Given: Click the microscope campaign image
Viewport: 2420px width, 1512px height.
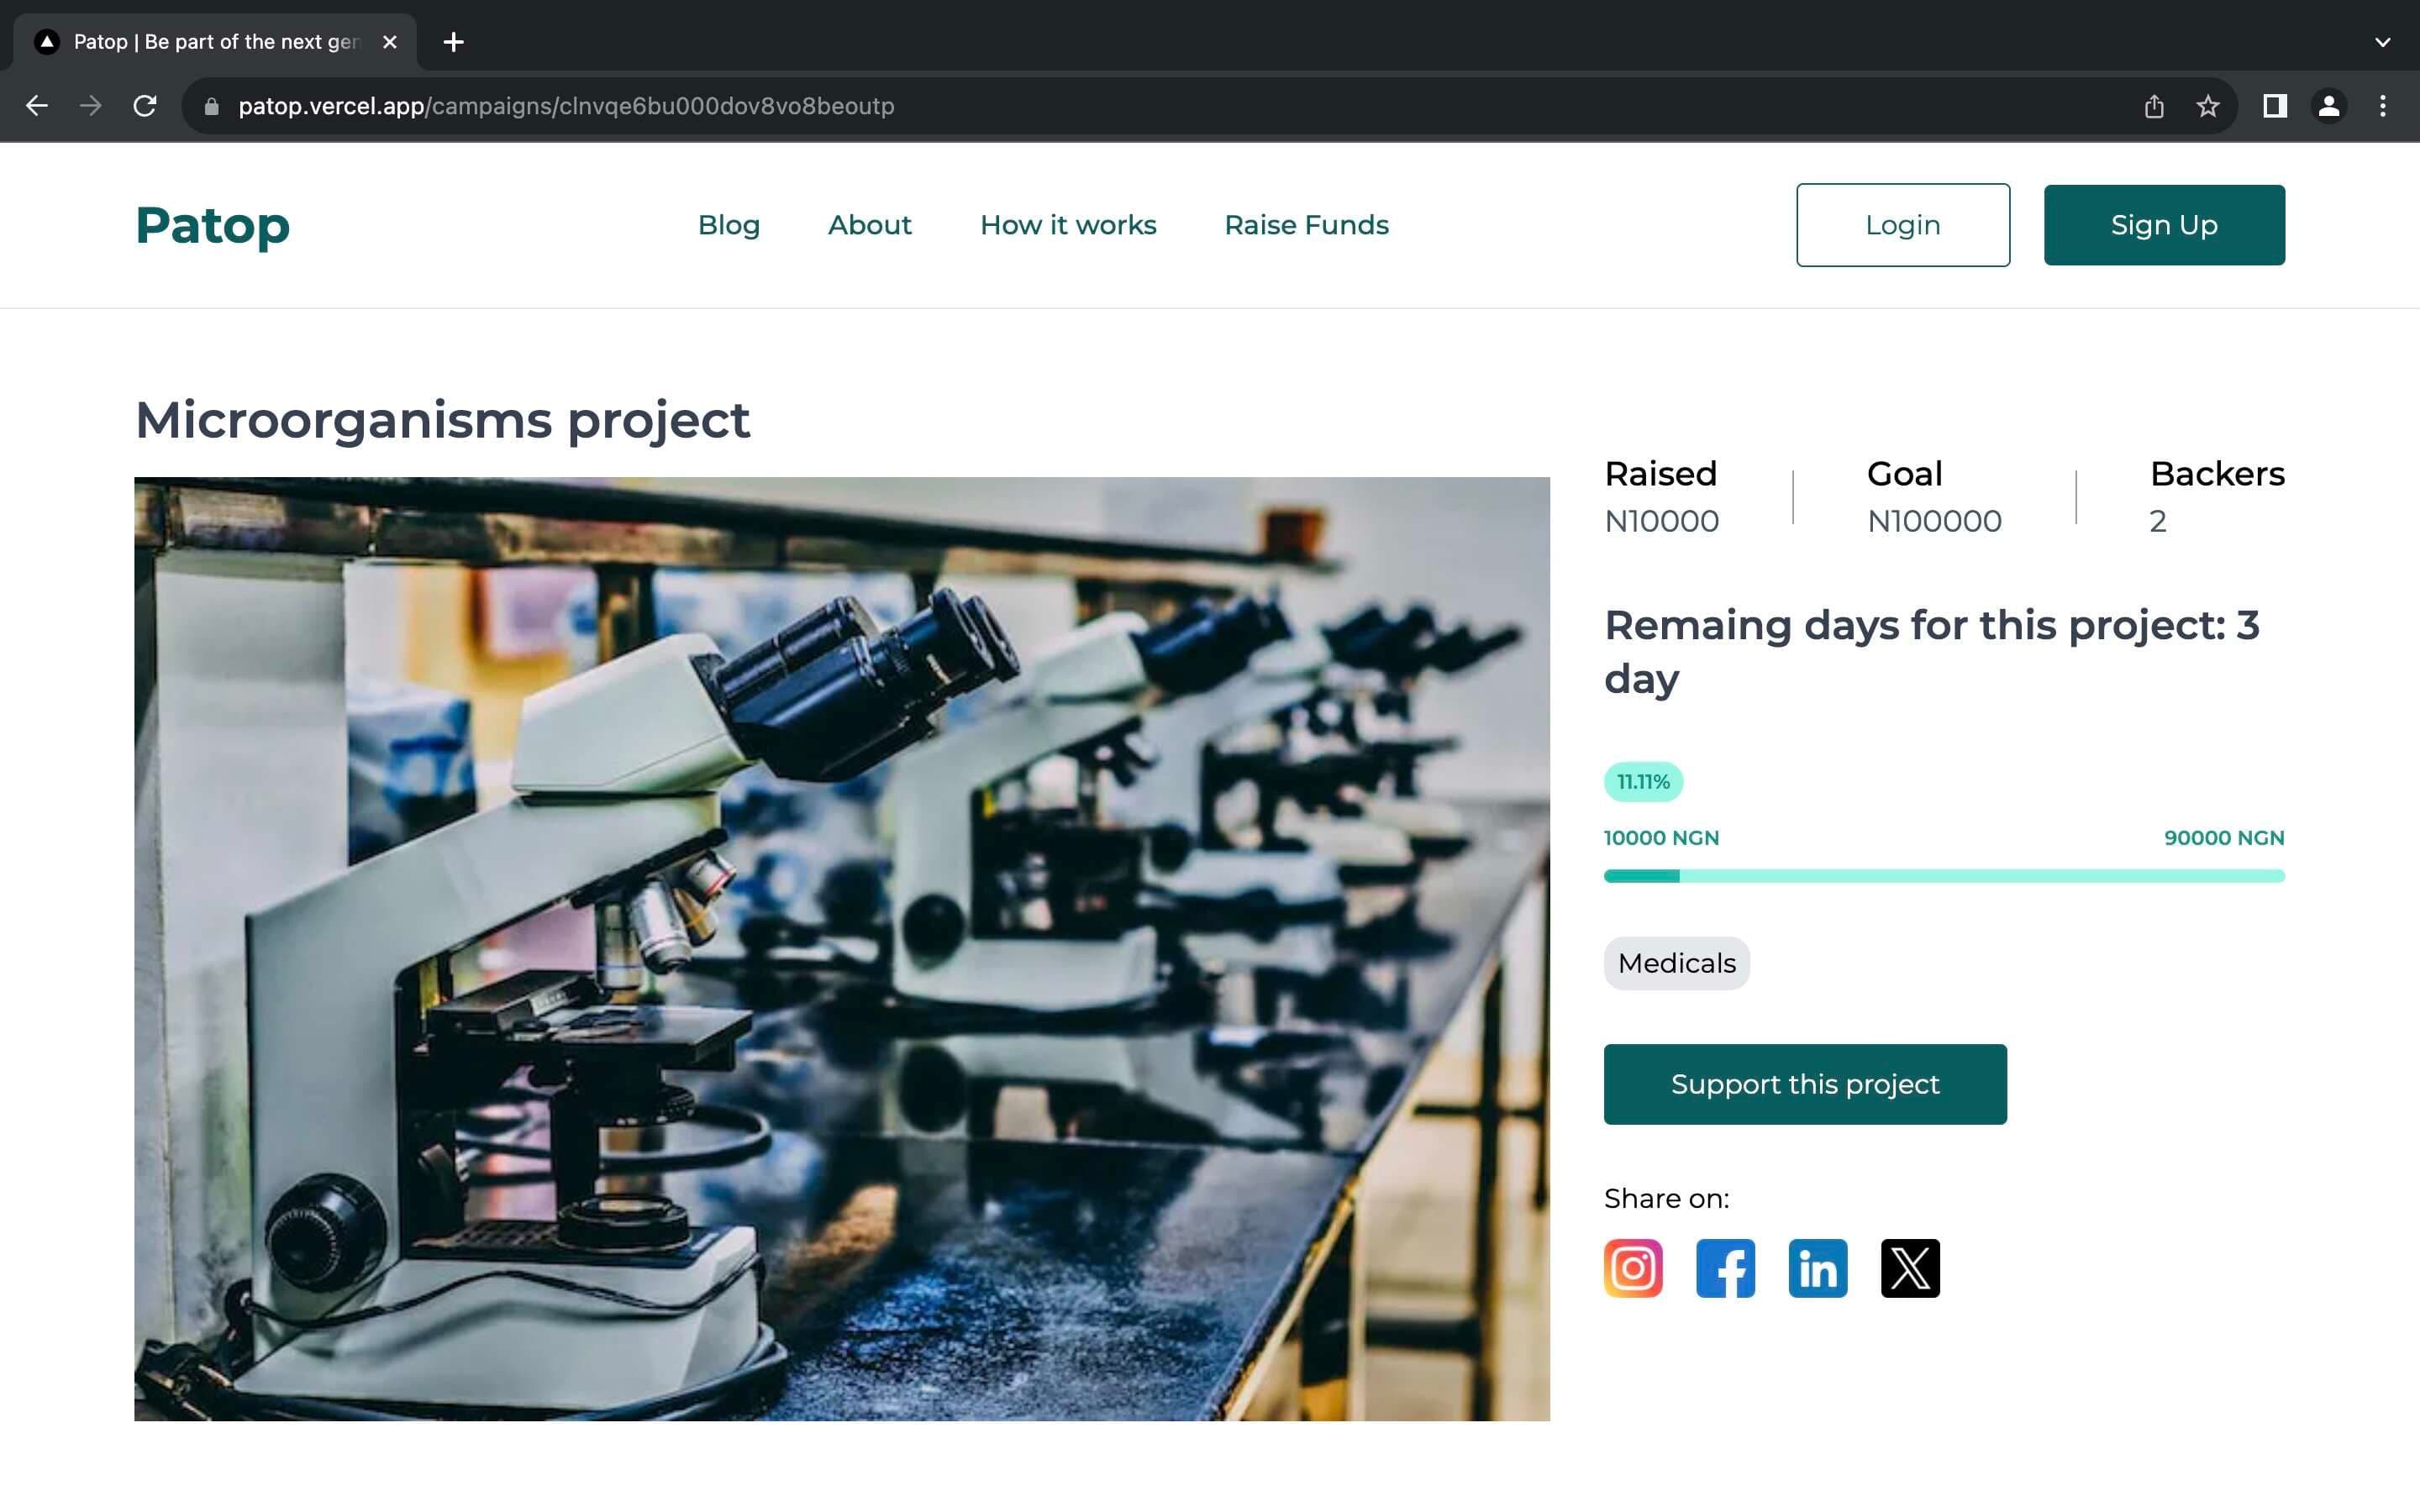Looking at the screenshot, I should click(x=841, y=948).
